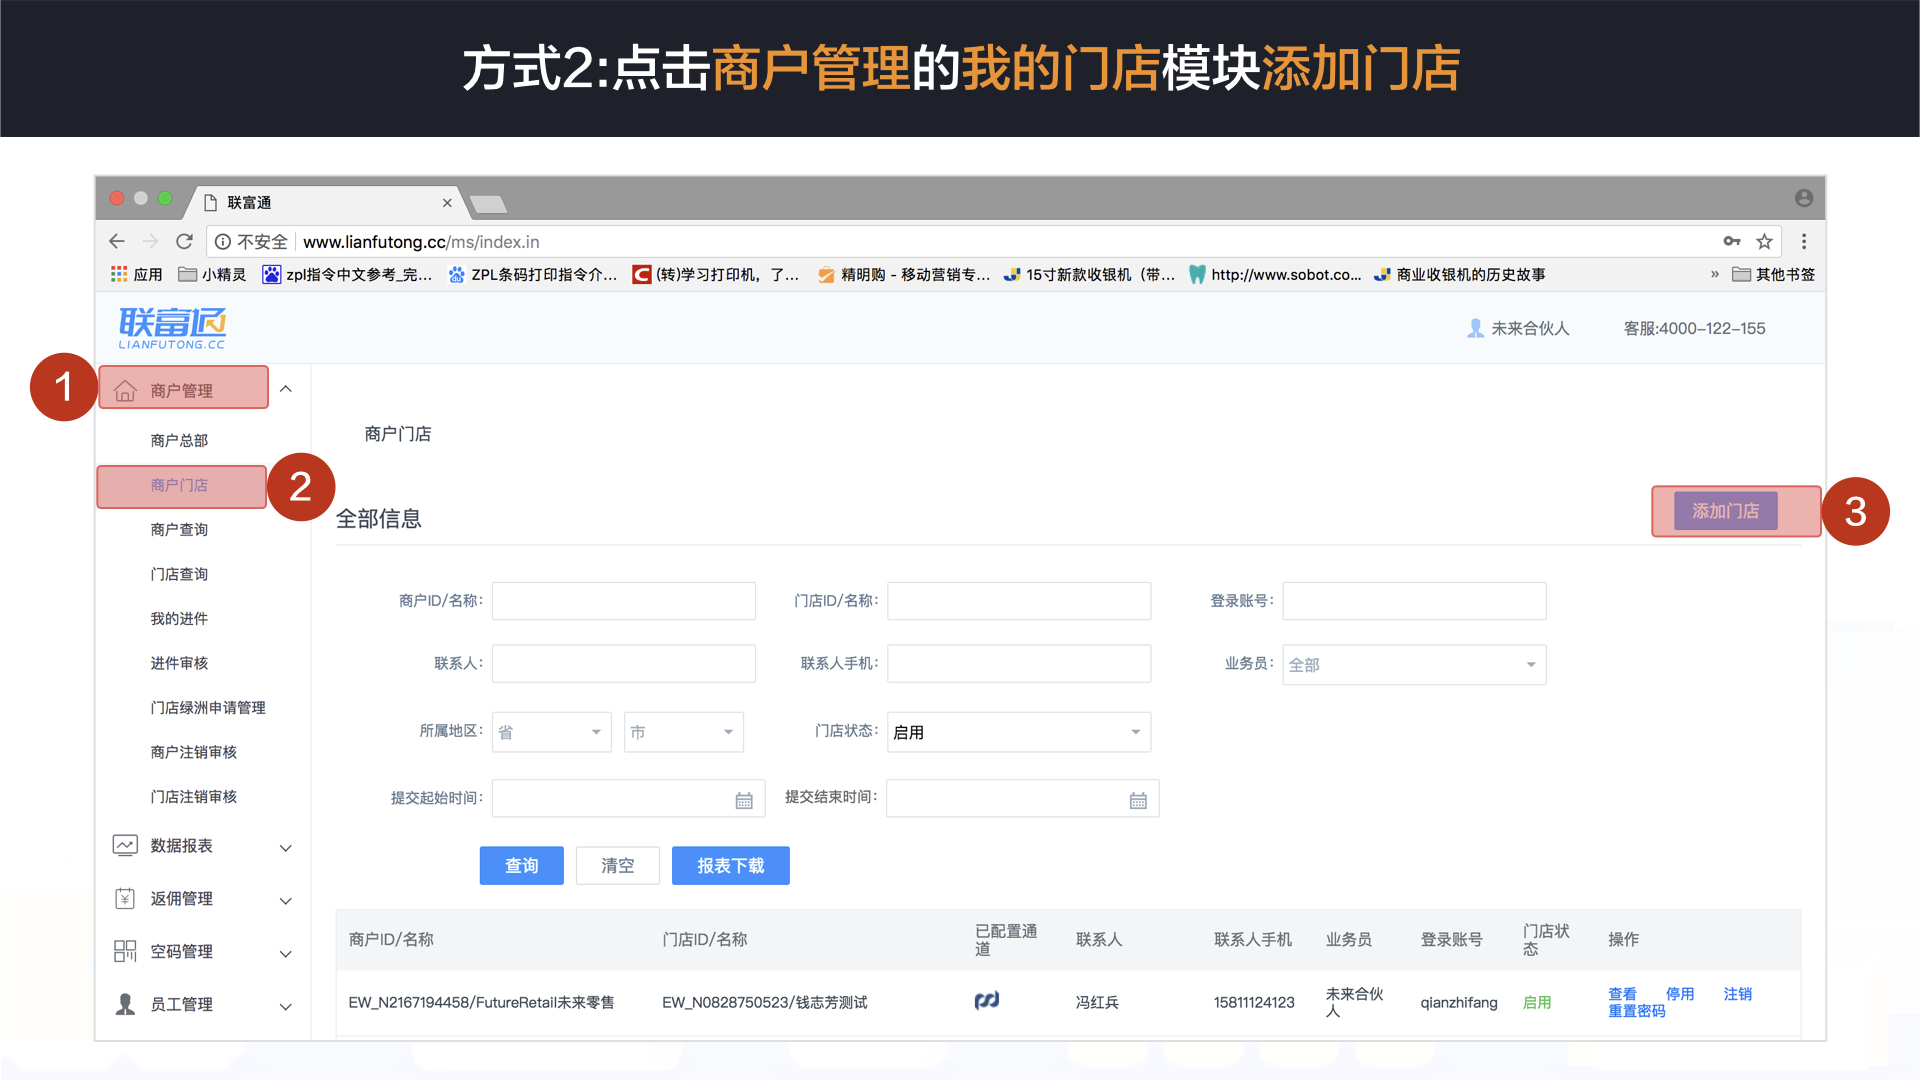Focus the 联系人手机 input field

[1019, 663]
